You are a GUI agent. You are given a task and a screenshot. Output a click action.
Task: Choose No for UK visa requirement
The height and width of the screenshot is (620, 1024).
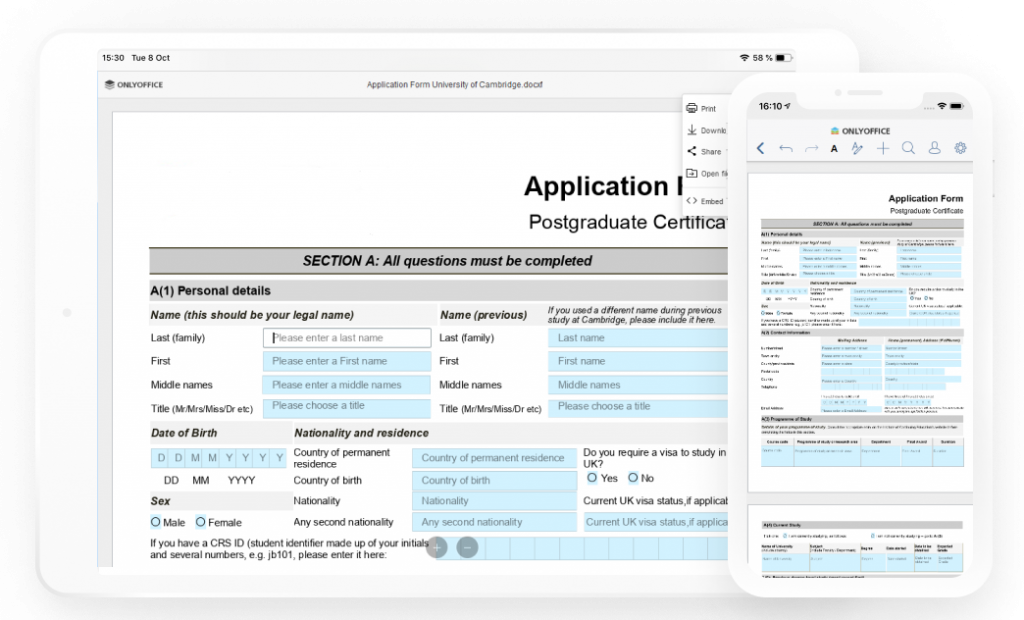coord(633,478)
